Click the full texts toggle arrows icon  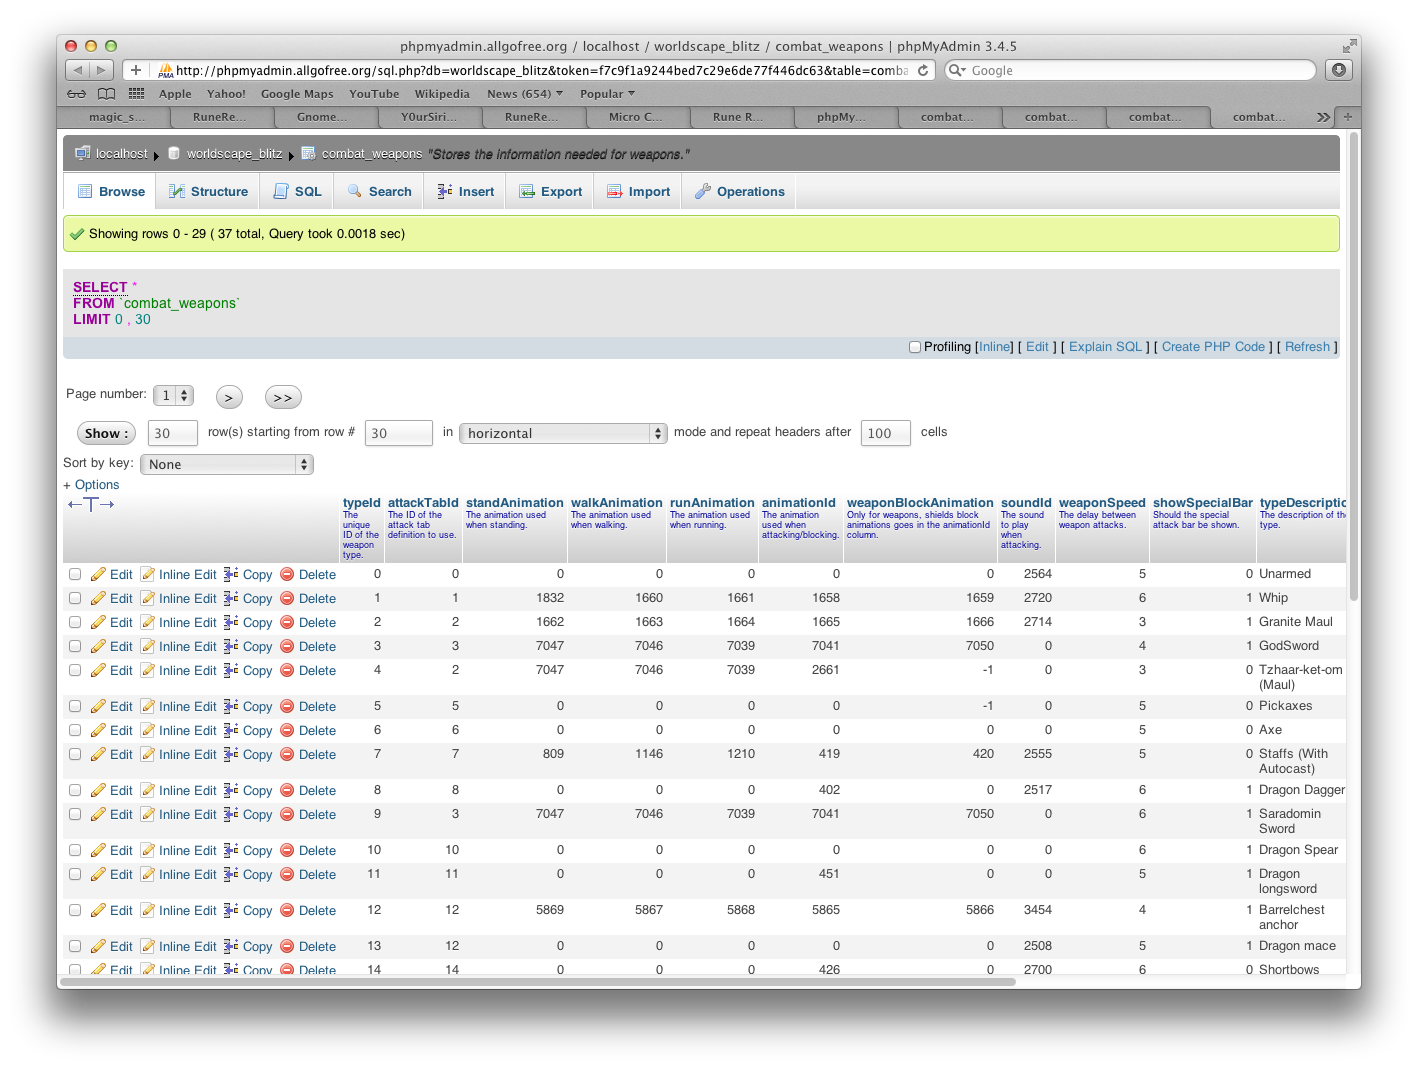[91, 504]
